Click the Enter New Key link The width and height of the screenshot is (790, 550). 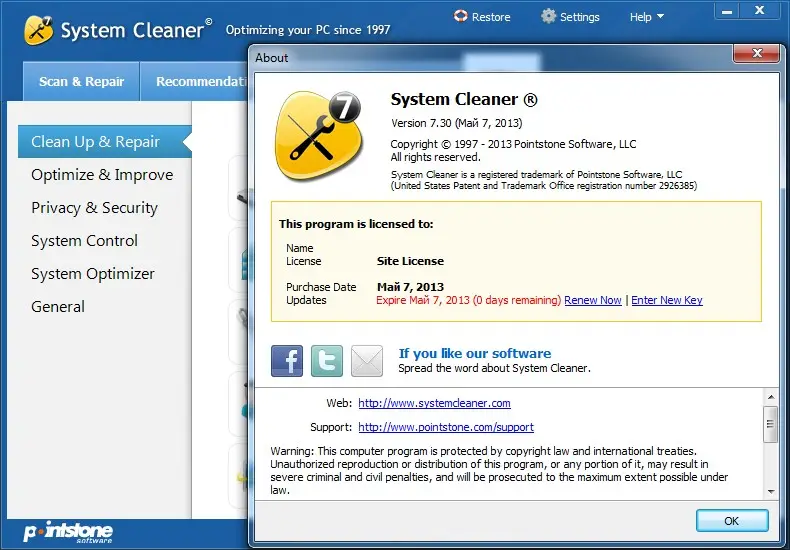click(x=667, y=300)
